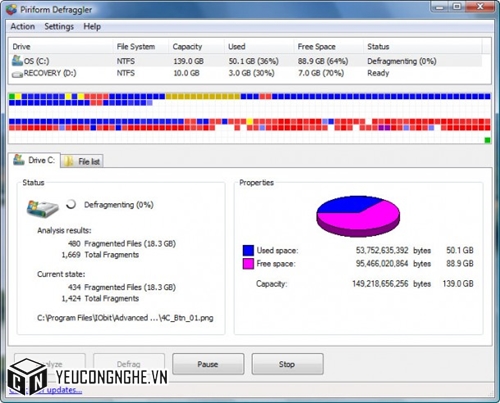Click '1,669 Total Fragments' text
Viewport: 500px width, 403px height.
click(x=100, y=255)
